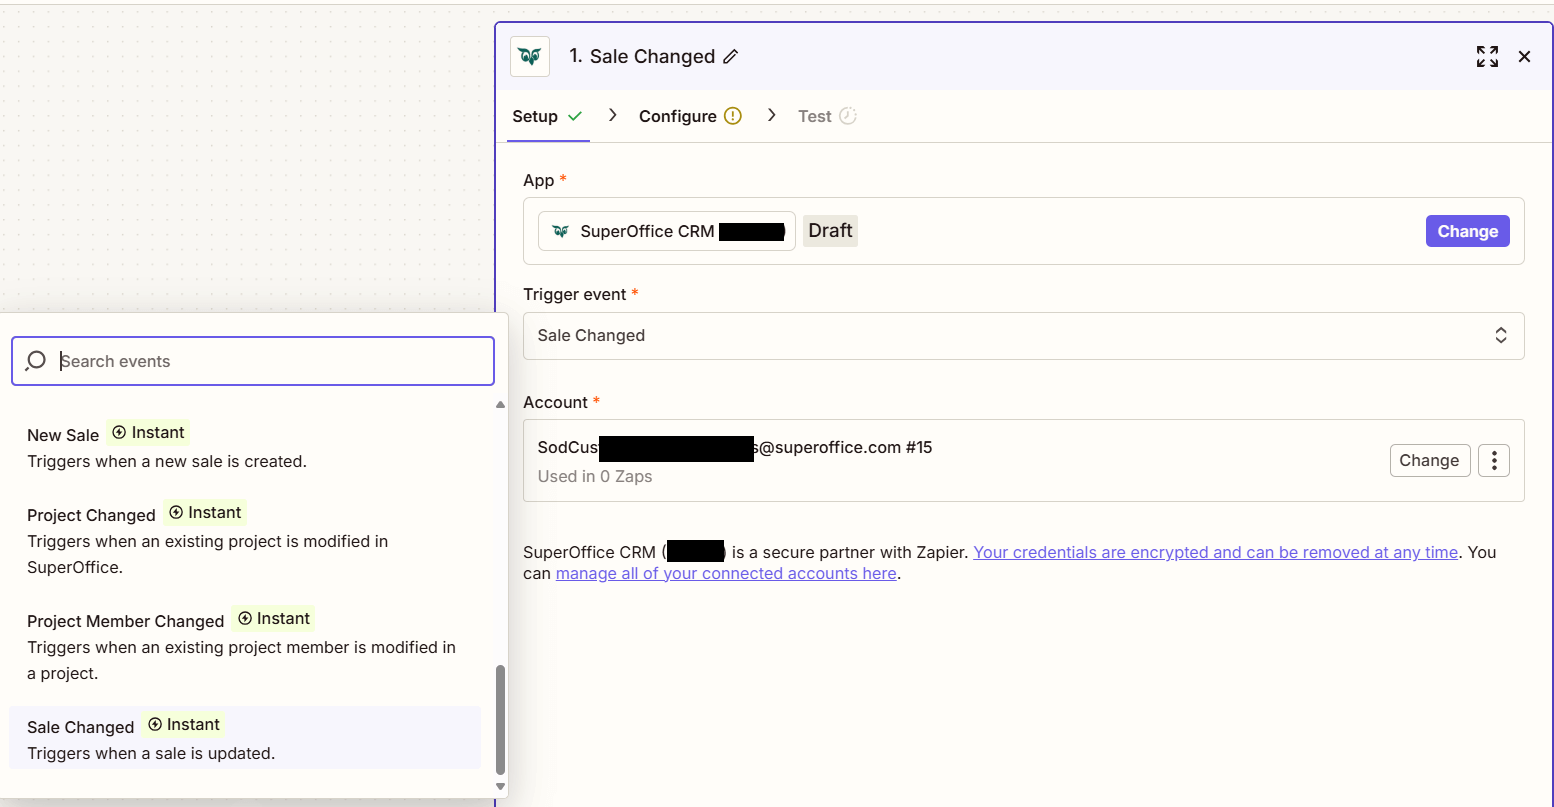Click the Instant bolt icon on Project Changed
Image resolution: width=1554 pixels, height=807 pixels.
[x=176, y=512]
